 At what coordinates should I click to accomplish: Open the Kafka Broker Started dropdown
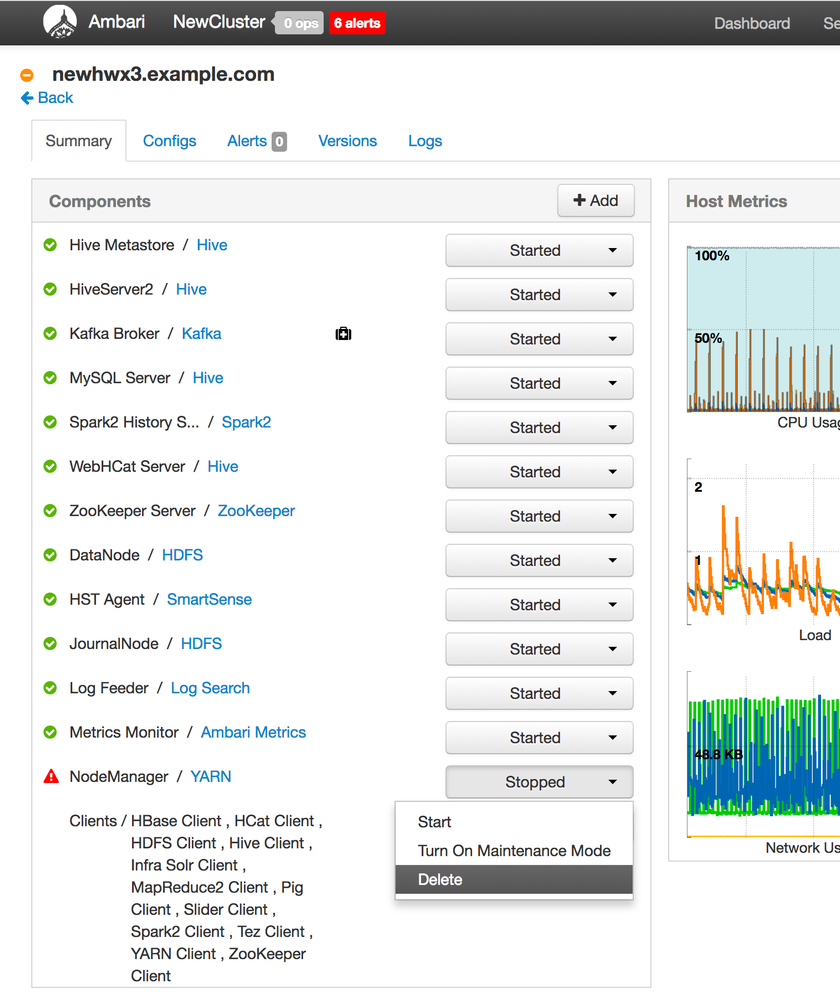click(539, 339)
